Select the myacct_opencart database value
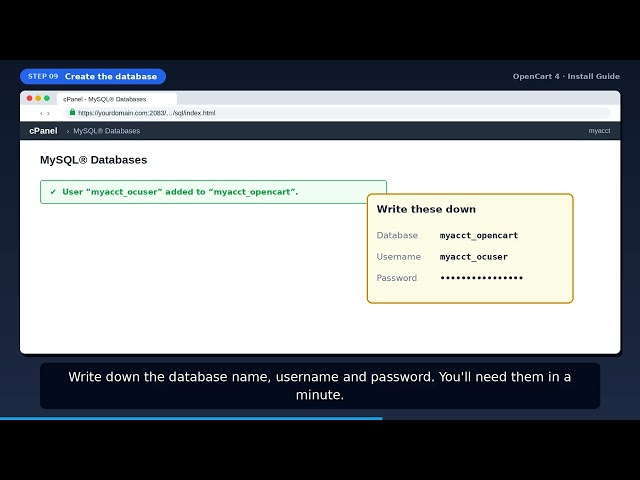This screenshot has height=480, width=640. click(479, 236)
